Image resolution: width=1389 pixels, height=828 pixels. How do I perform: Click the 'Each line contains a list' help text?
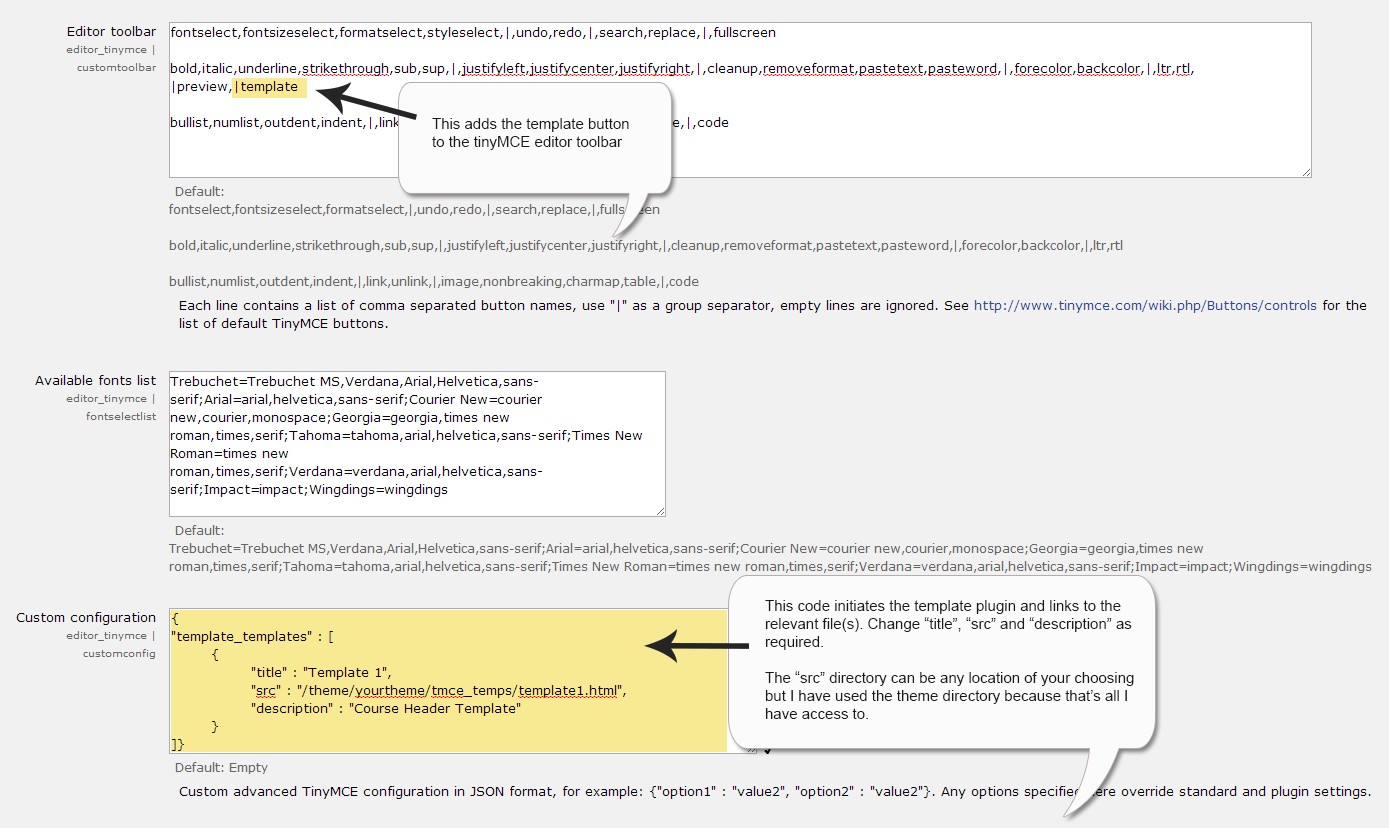[x=772, y=315]
